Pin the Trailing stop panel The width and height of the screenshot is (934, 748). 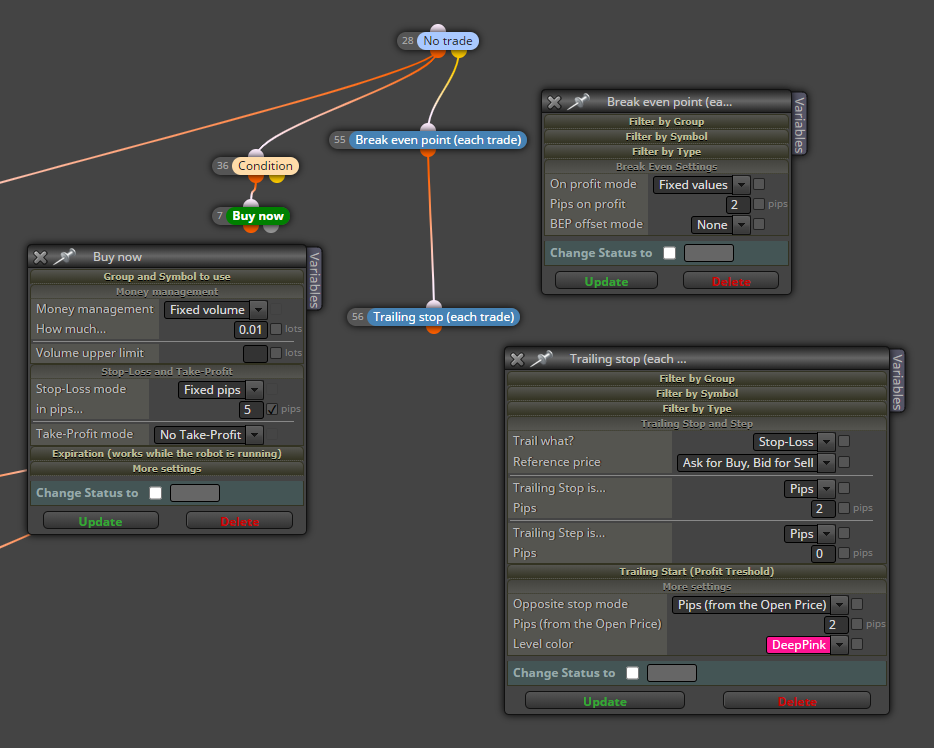point(541,359)
